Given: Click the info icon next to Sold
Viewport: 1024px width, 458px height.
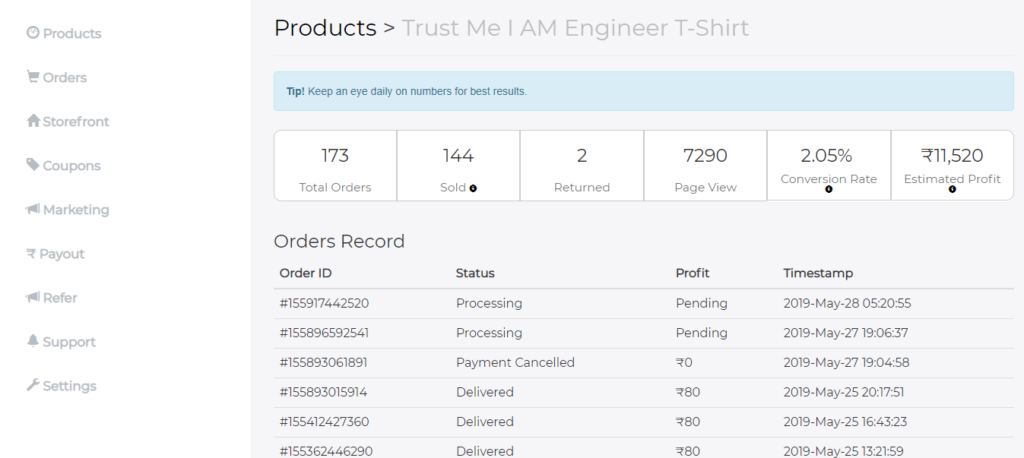Looking at the screenshot, I should click(x=473, y=188).
